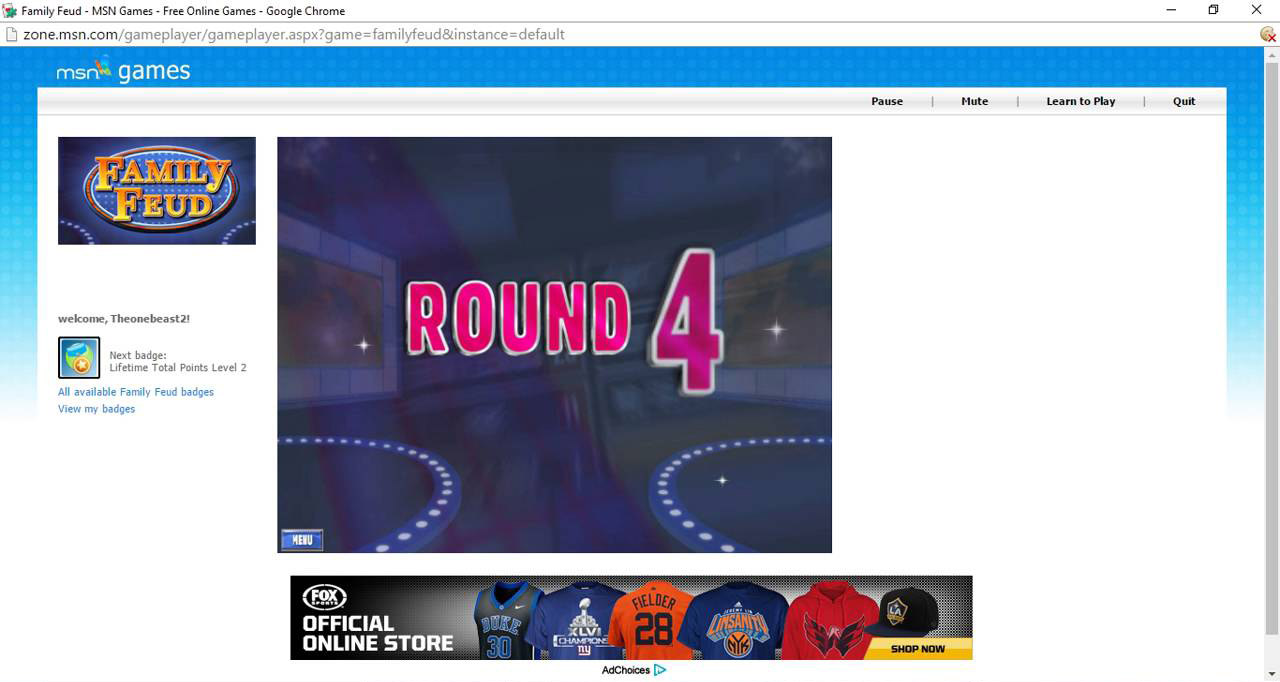Click the Fox Sports store ad banner
1280x682 pixels.
pos(631,618)
